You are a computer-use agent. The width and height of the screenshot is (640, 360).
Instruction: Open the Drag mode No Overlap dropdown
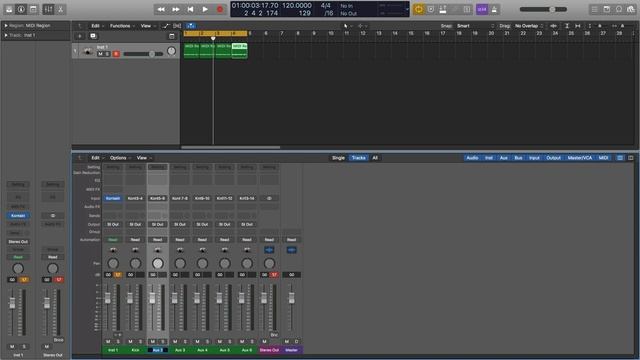point(528,26)
